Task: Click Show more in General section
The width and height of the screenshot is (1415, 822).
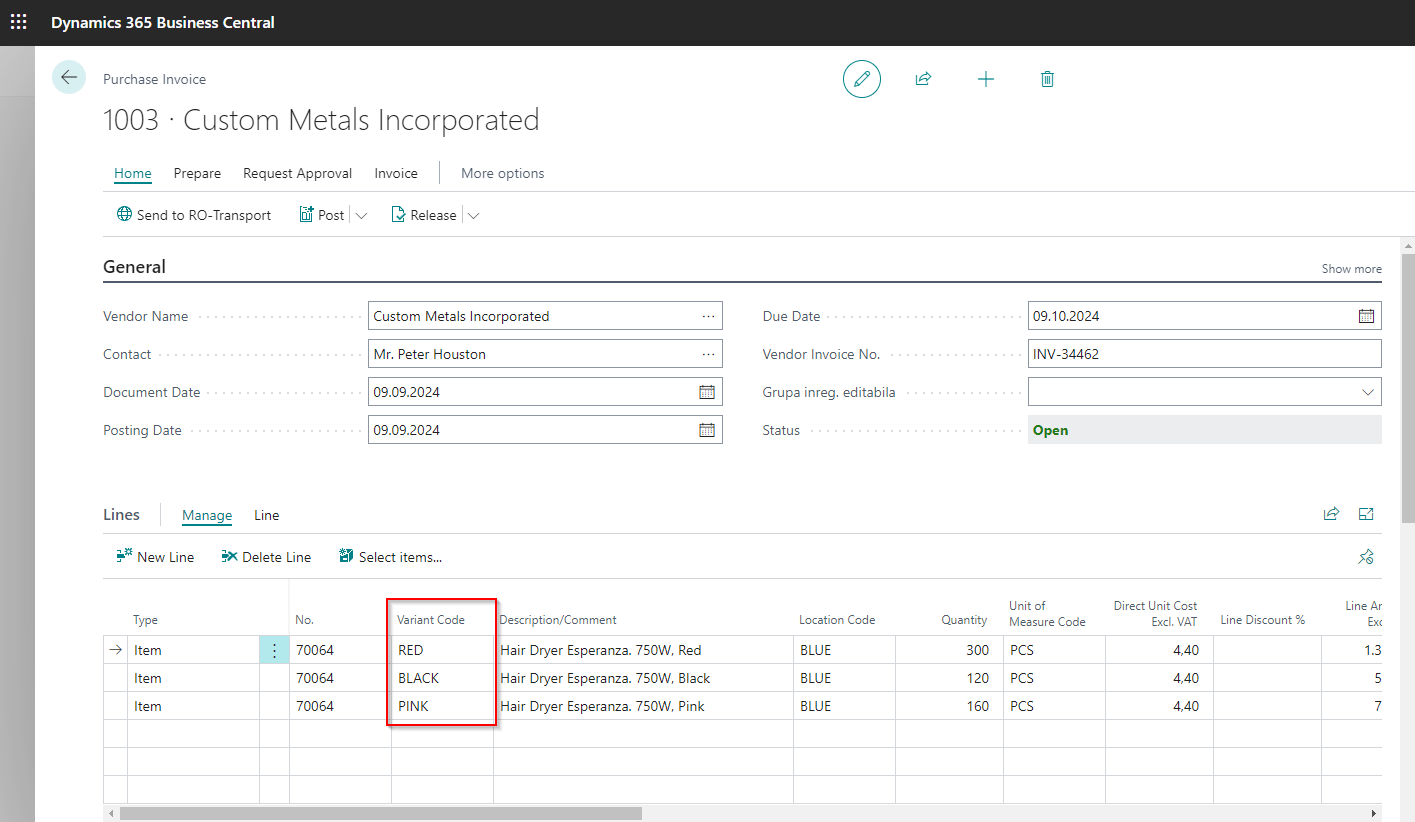Action: click(x=1352, y=268)
